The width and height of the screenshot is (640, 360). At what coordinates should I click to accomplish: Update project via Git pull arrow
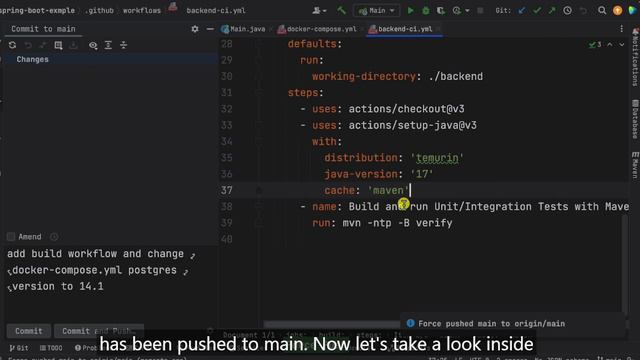(522, 11)
